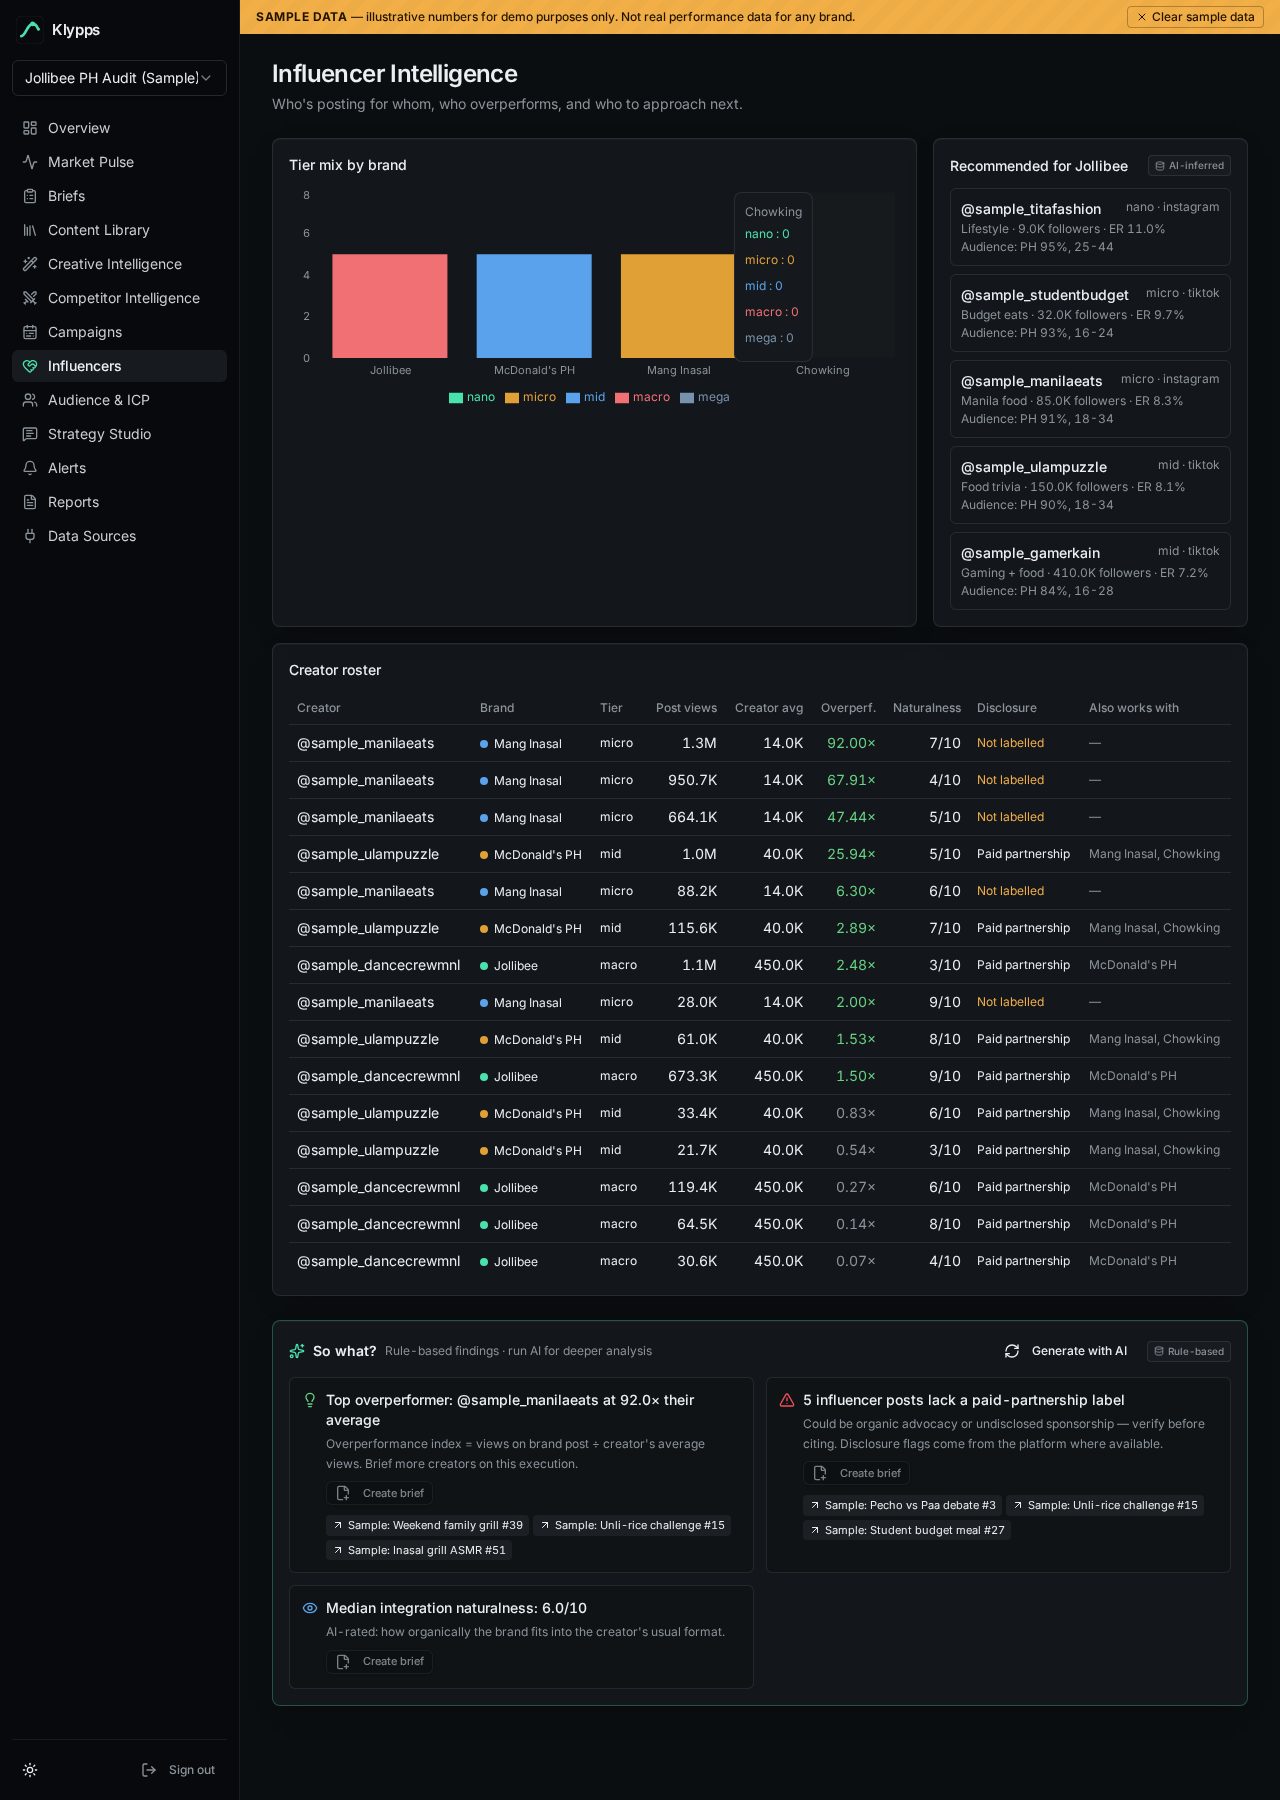Open the Reports menu item

click(119, 502)
